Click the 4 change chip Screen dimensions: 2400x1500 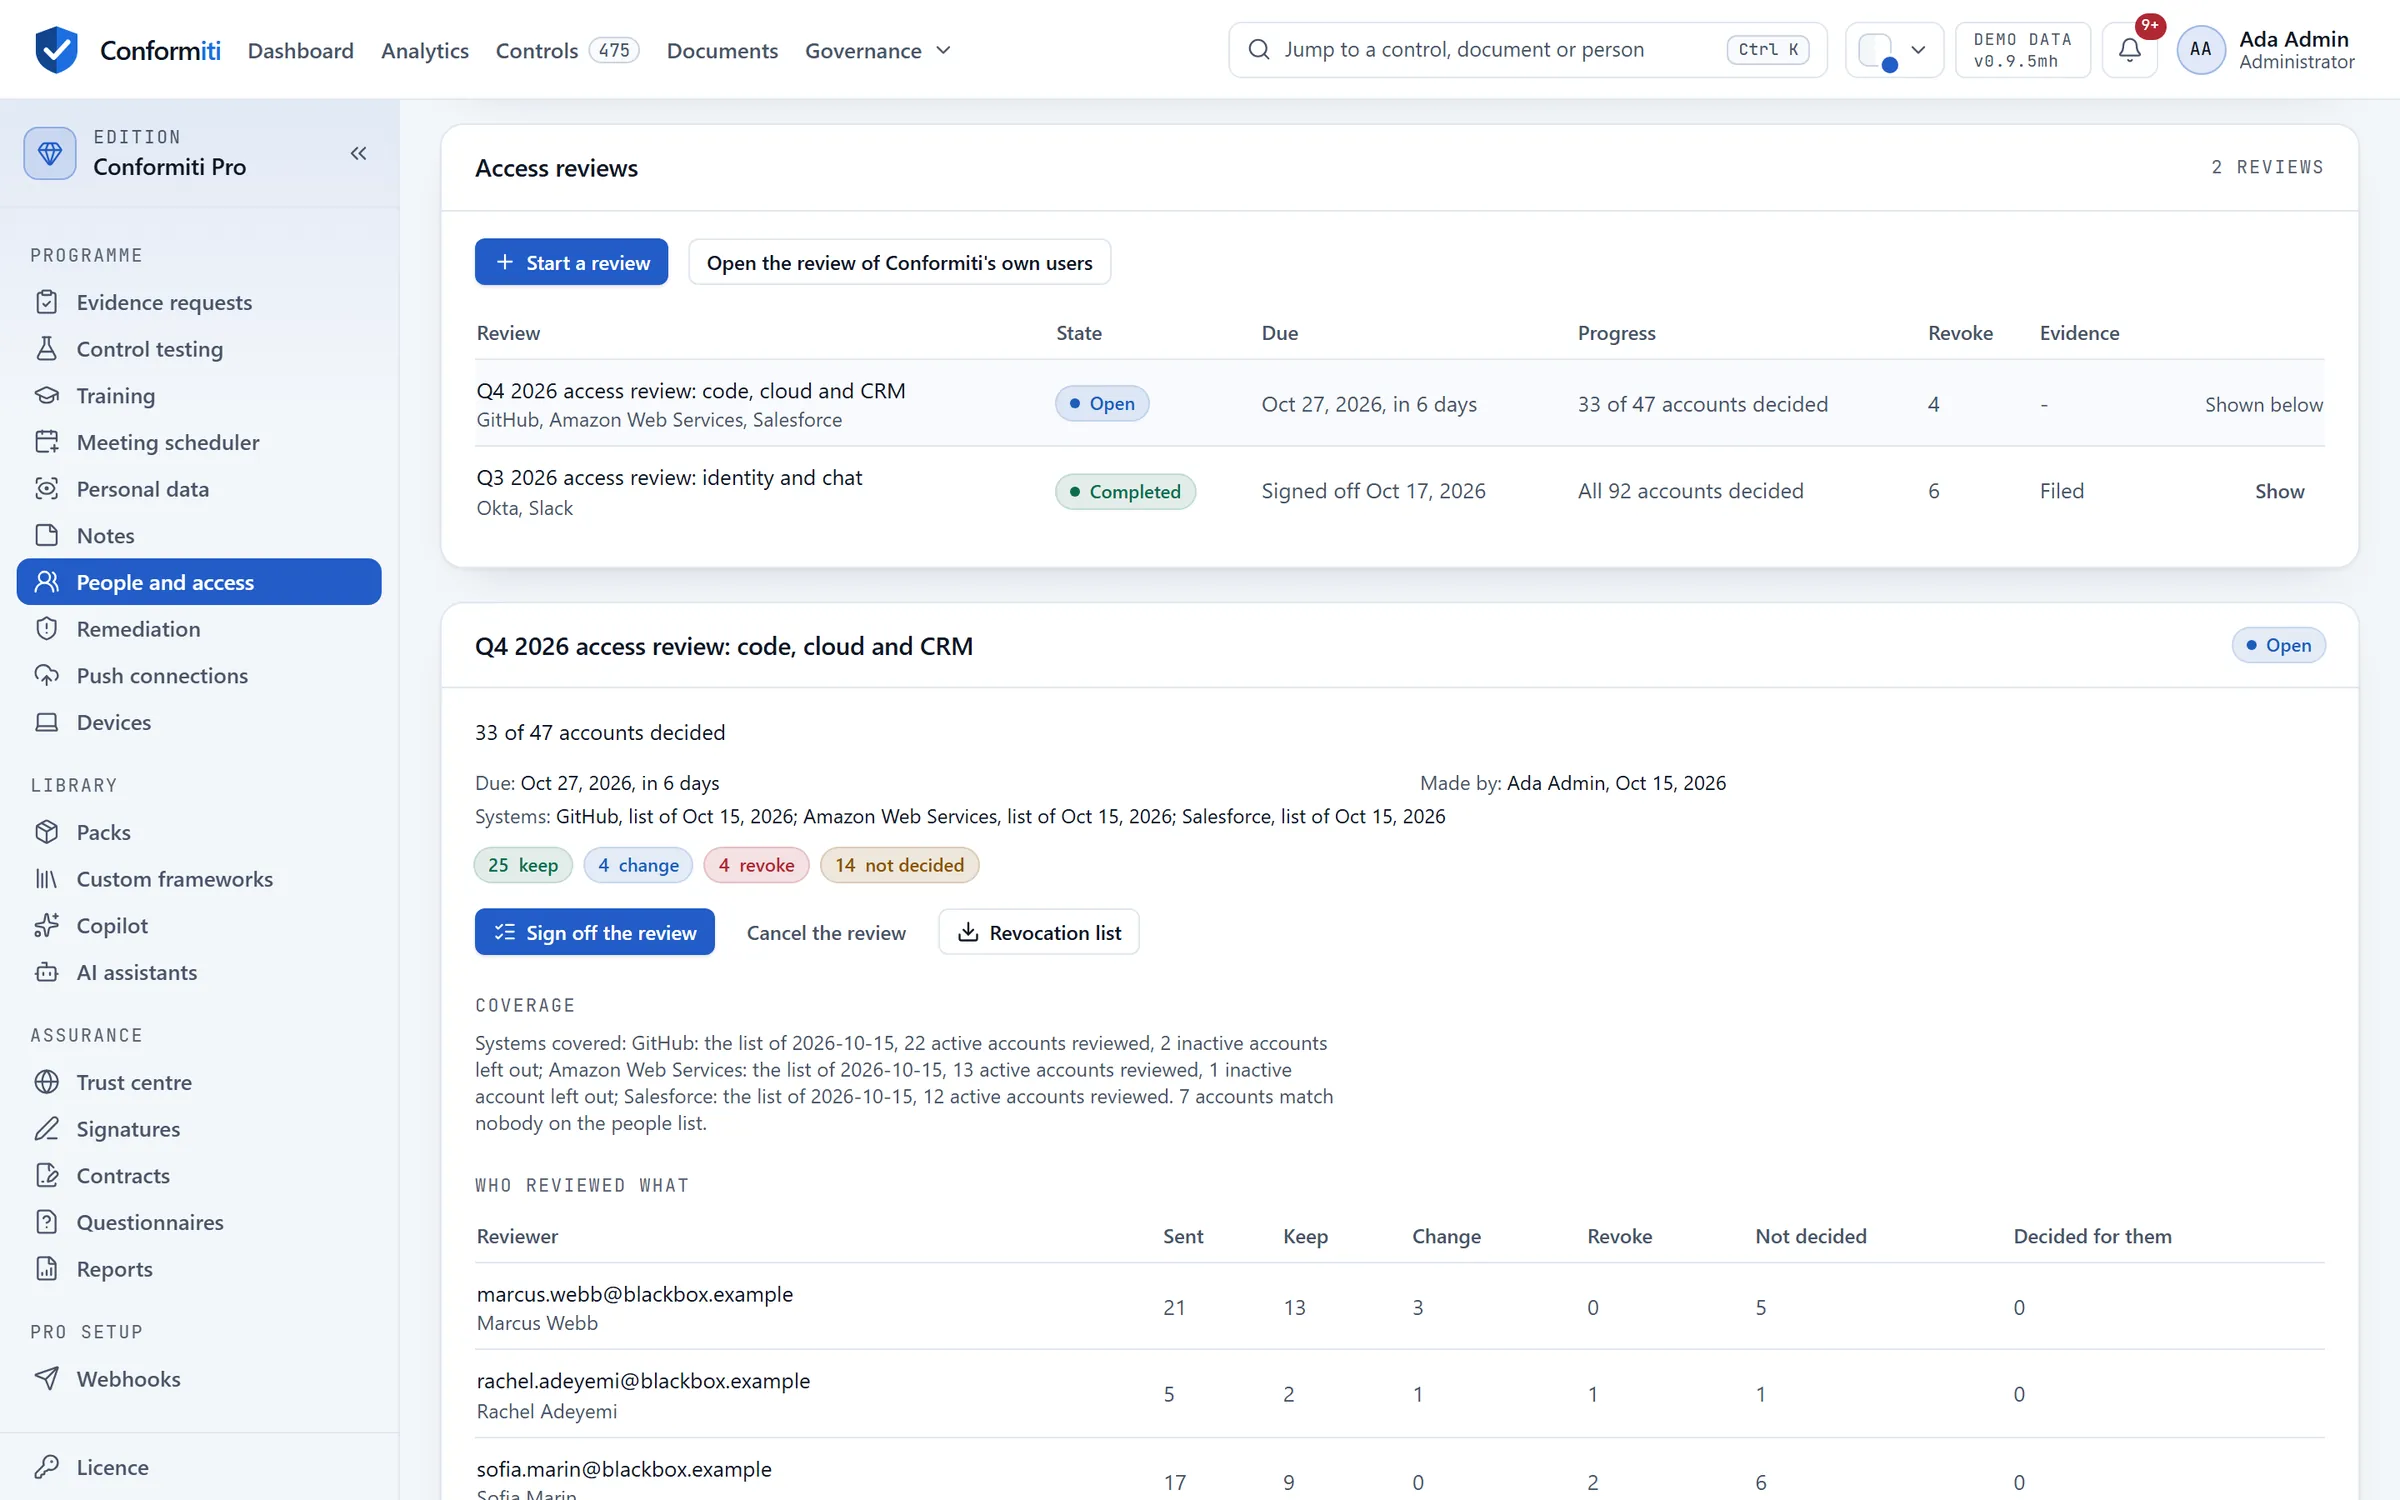(638, 865)
